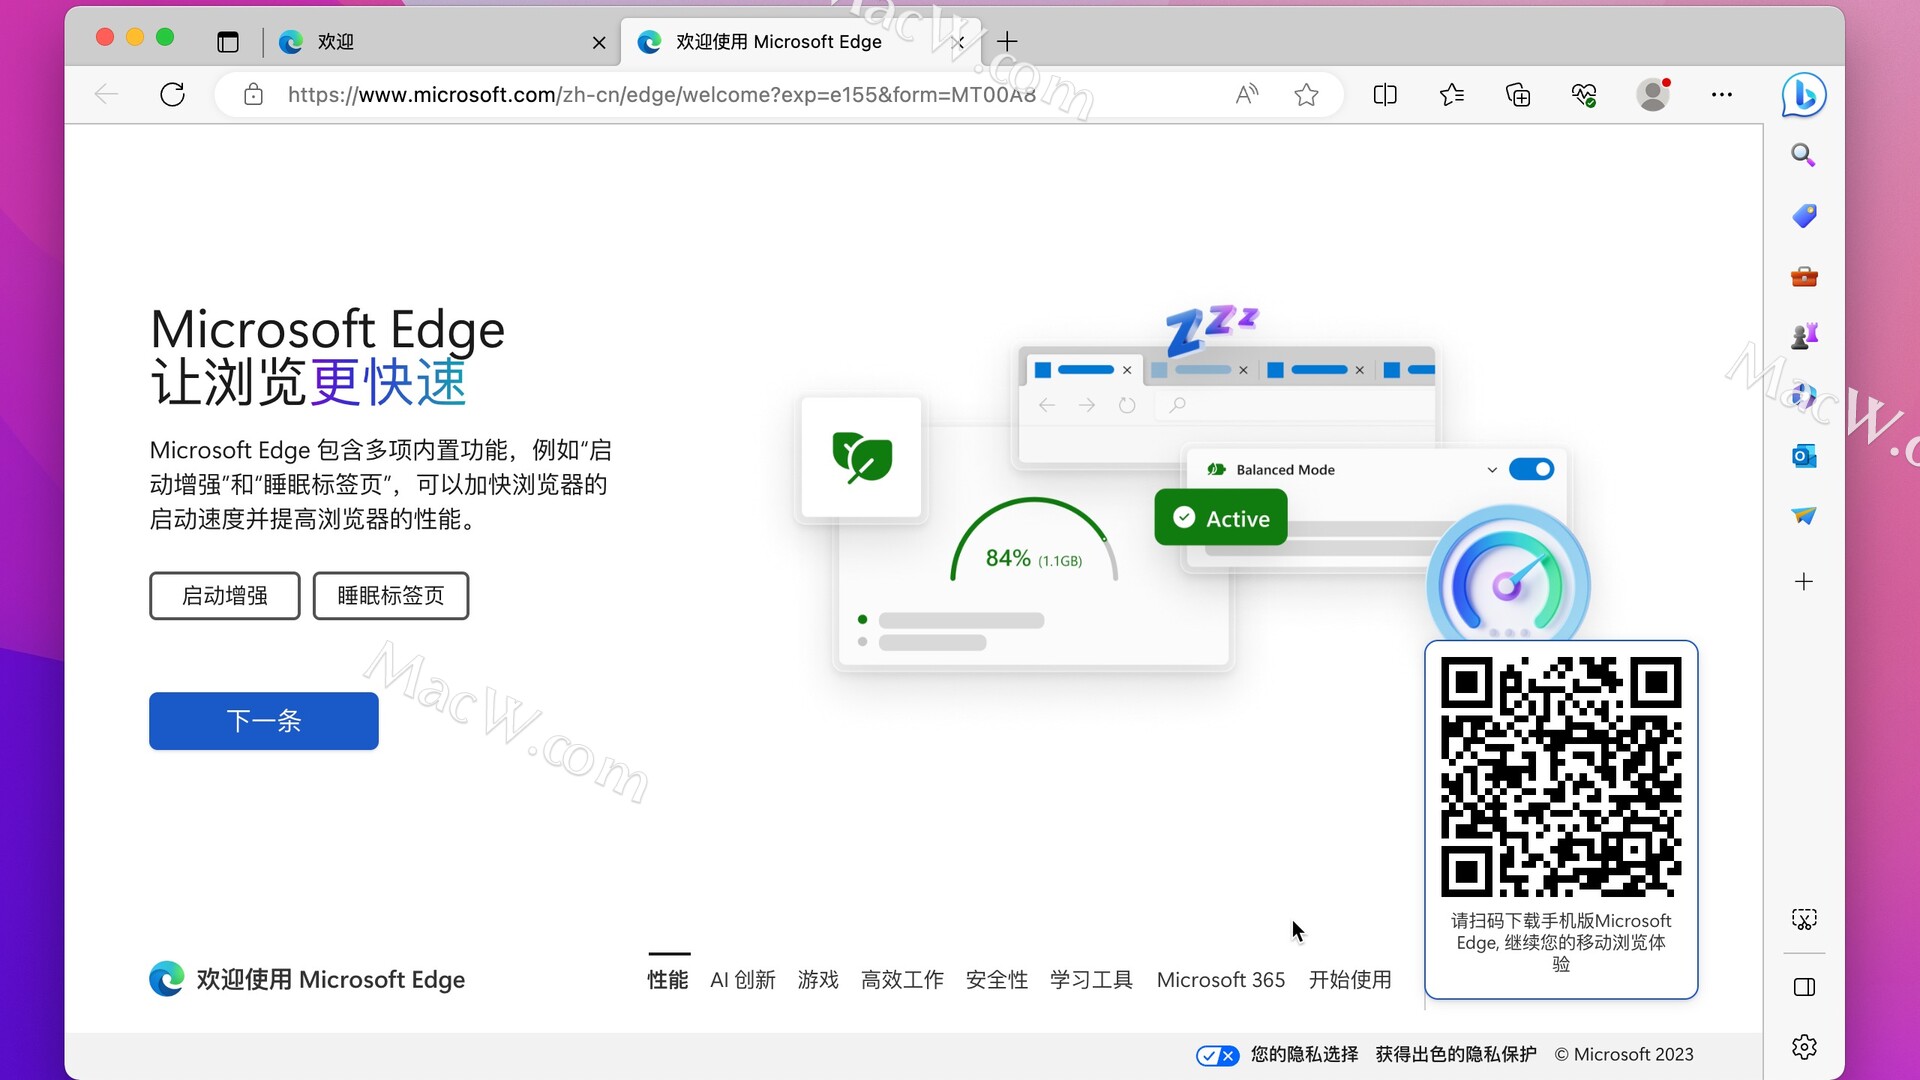This screenshot has height=1080, width=1920.
Task: Click the Edge logo near 欢迎使用
Action: pos(167,979)
